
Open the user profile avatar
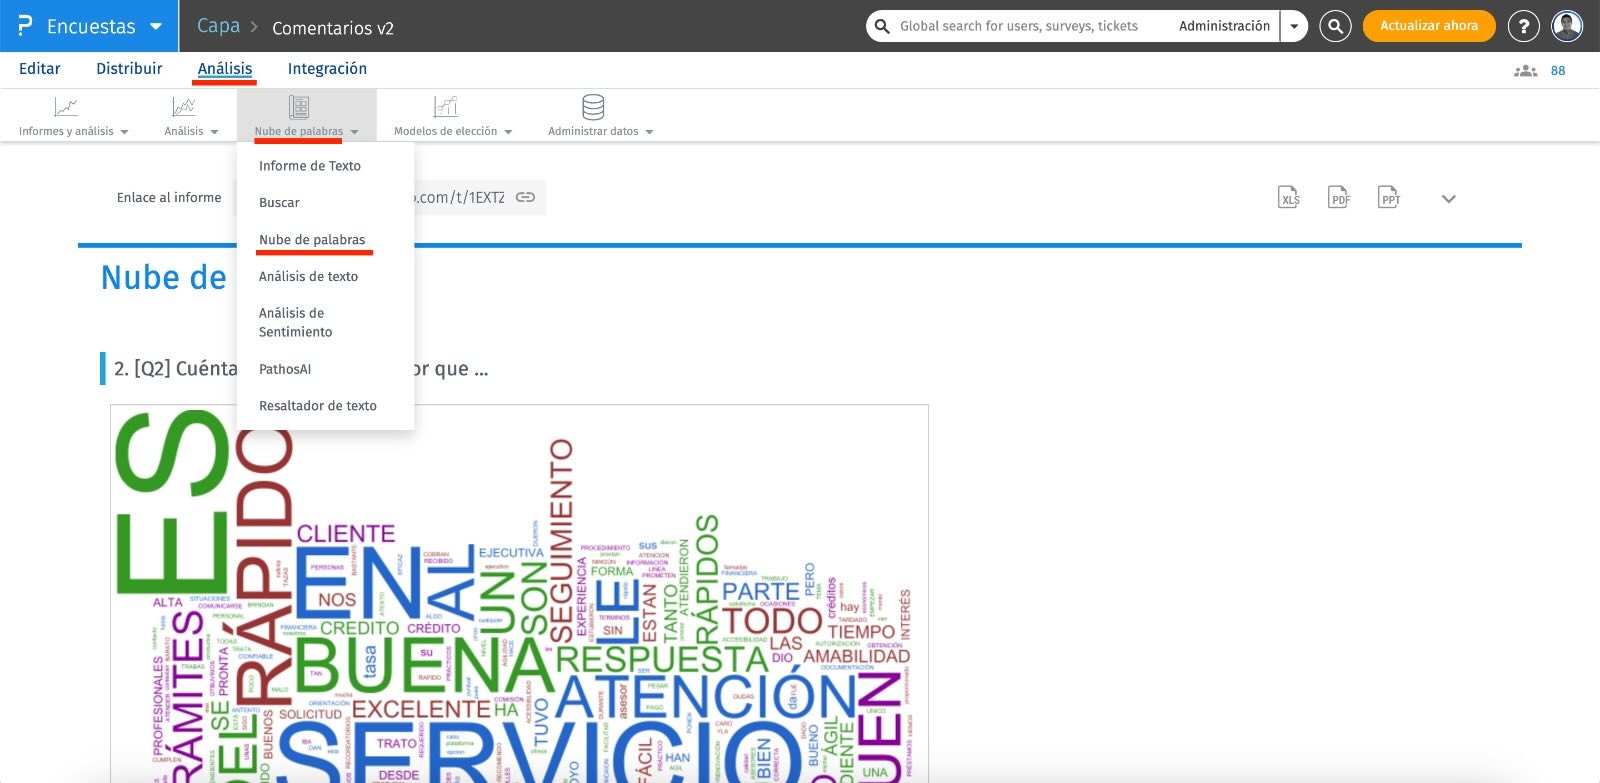1567,26
